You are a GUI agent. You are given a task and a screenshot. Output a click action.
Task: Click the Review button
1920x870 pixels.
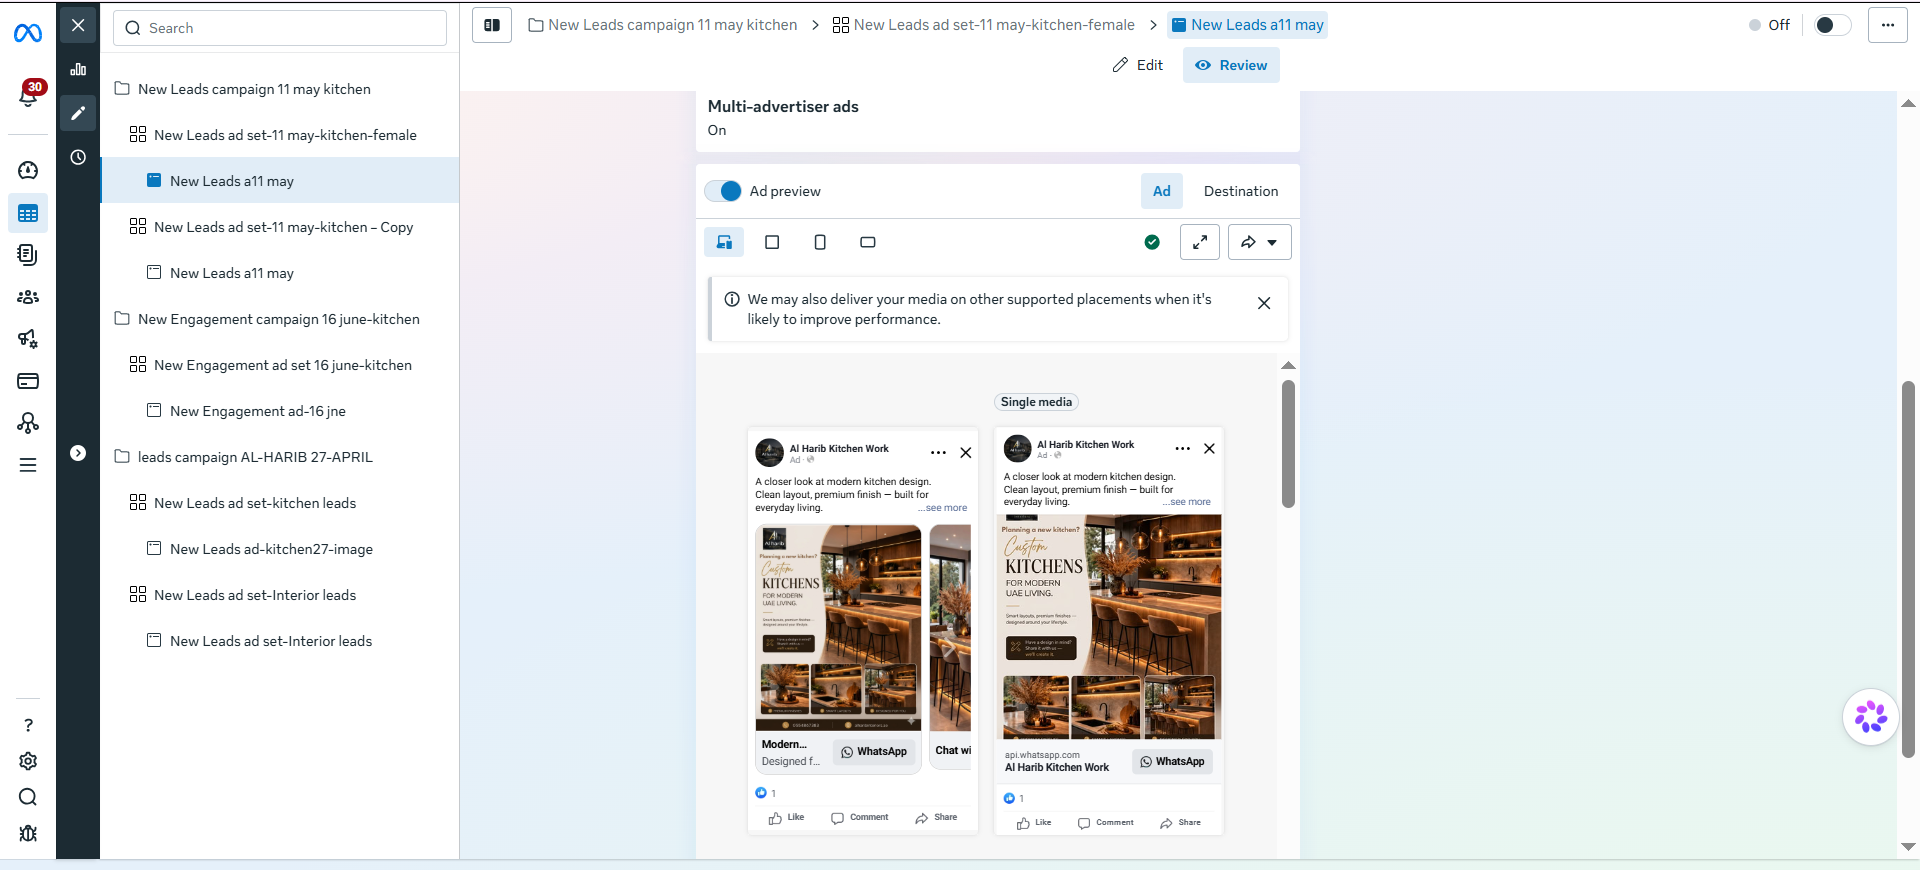click(1231, 65)
